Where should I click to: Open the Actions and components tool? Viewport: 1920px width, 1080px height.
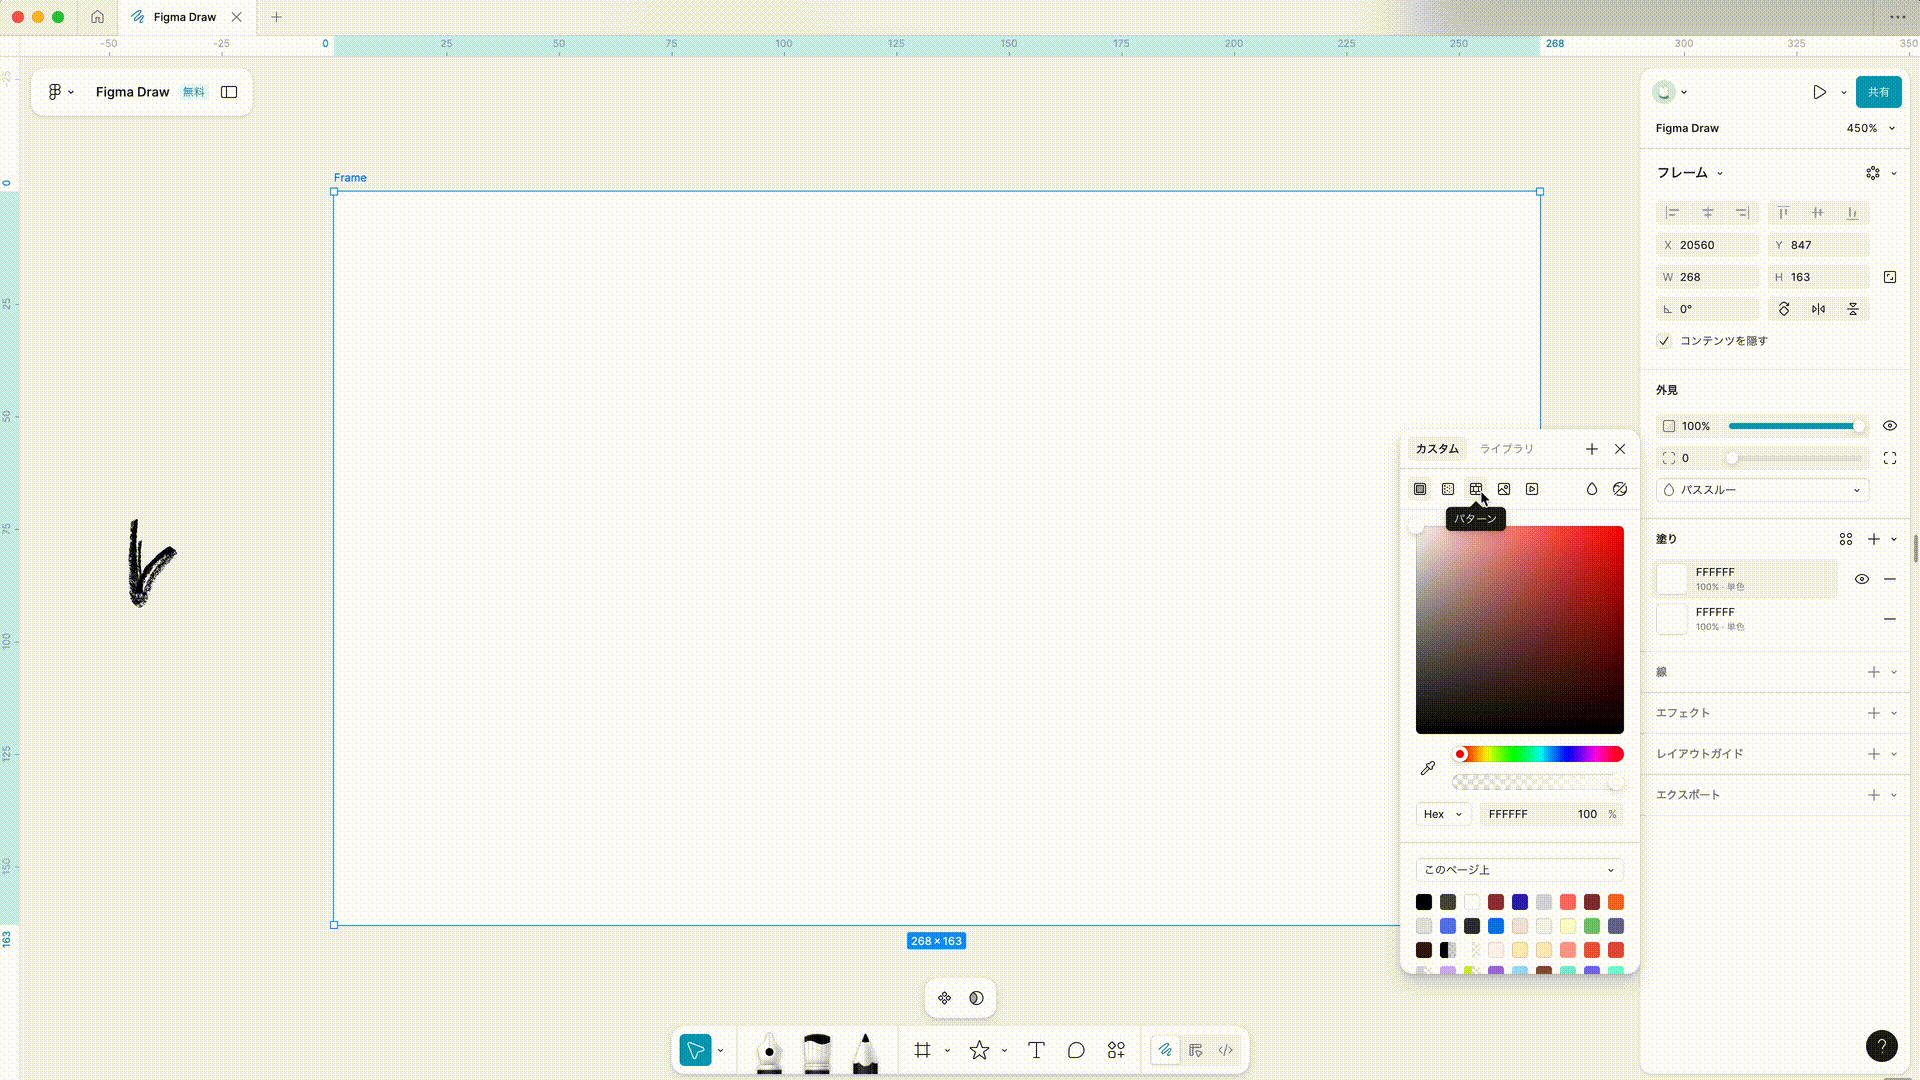pos(1116,1050)
